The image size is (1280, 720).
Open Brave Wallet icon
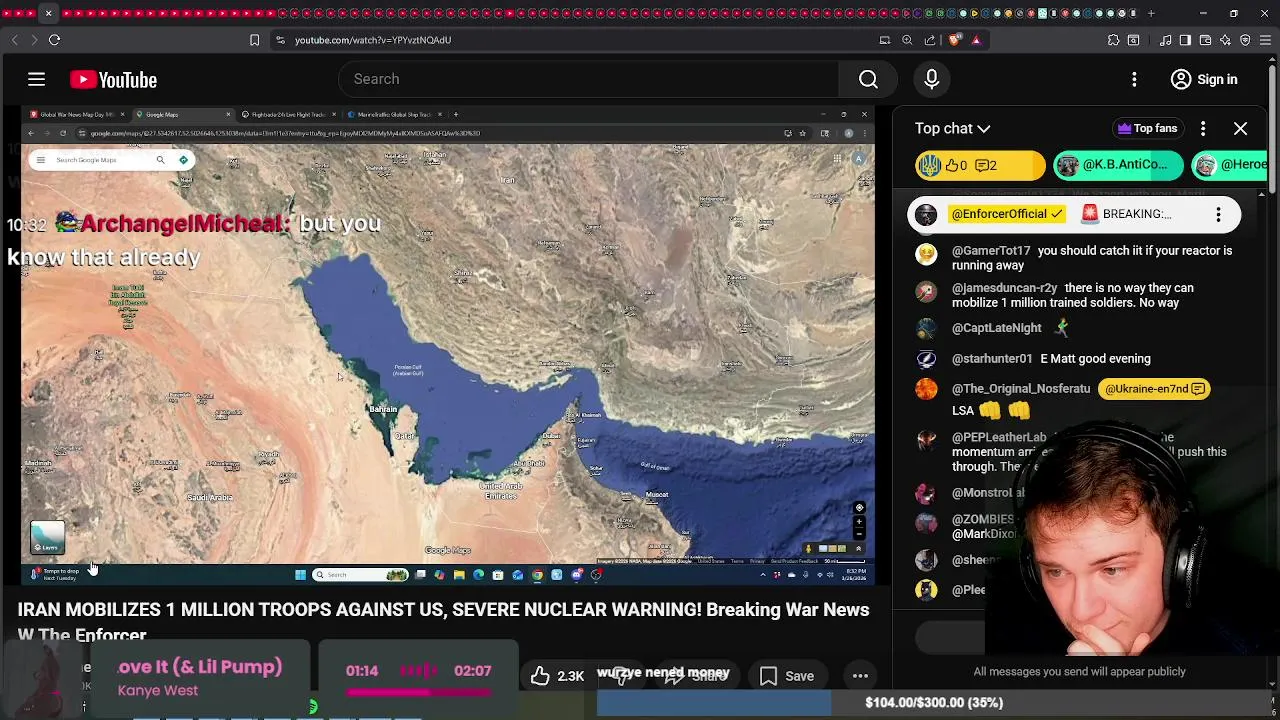point(1205,40)
